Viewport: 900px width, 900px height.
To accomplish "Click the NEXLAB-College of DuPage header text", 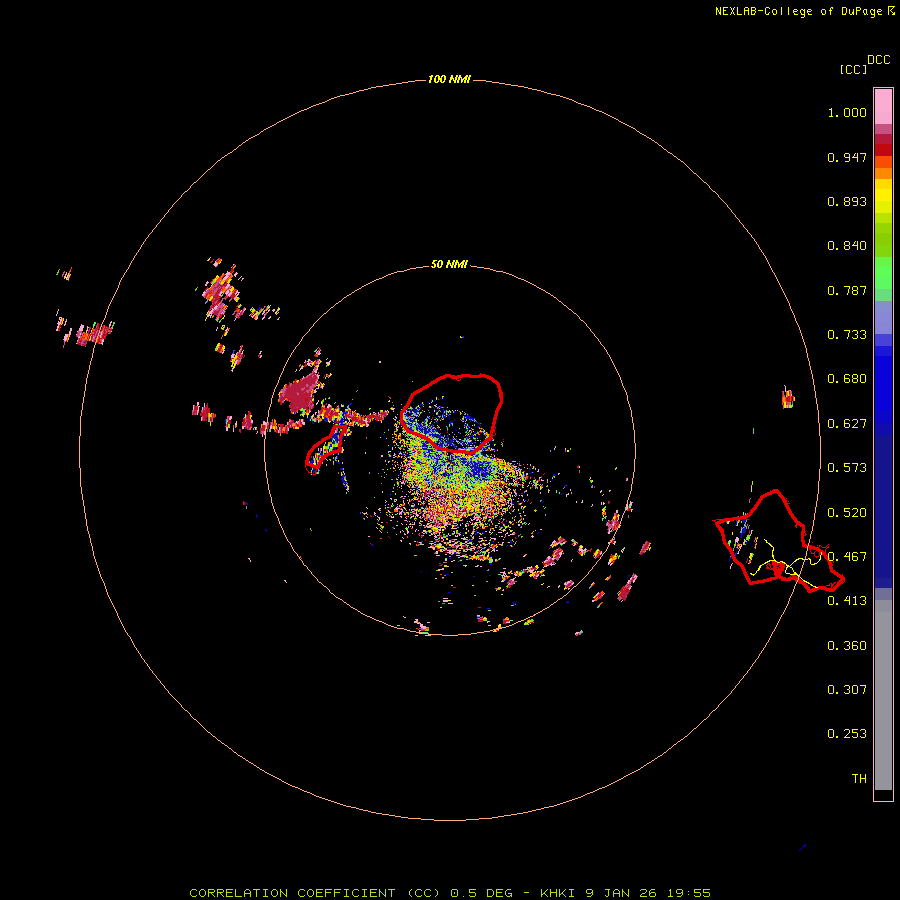I will pyautogui.click(x=804, y=11).
